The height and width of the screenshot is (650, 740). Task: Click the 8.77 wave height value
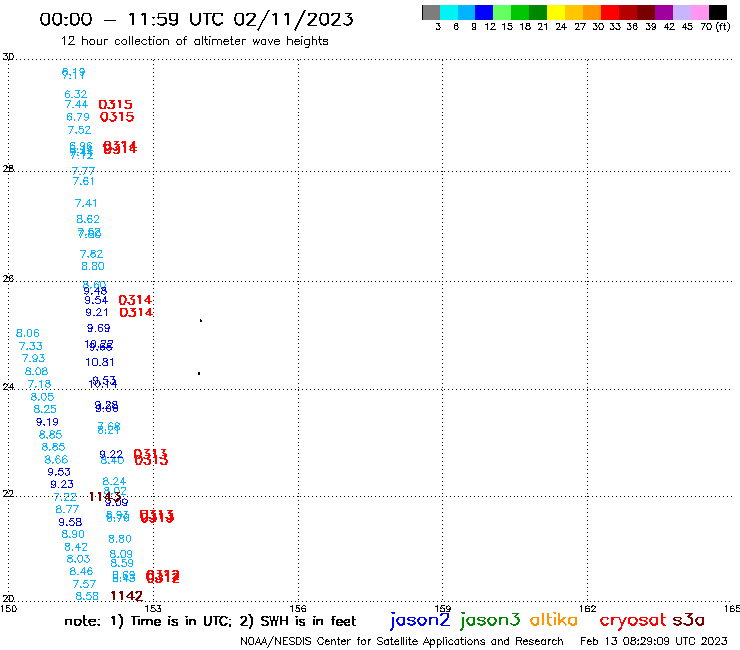67,509
